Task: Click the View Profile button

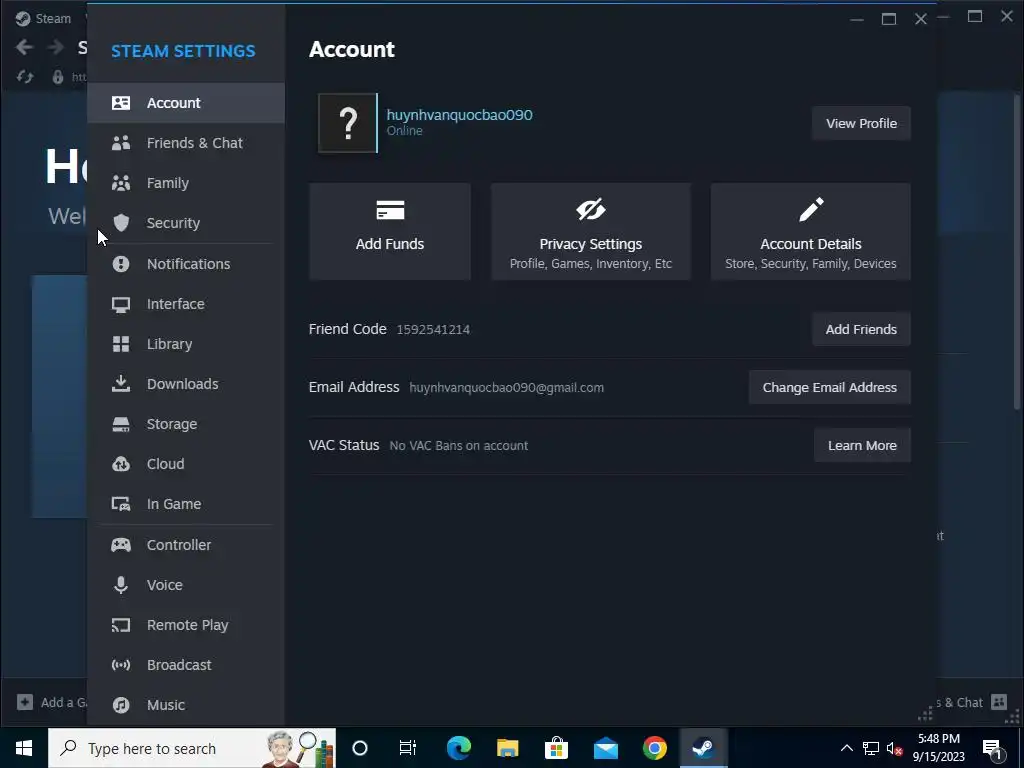Action: tap(861, 123)
